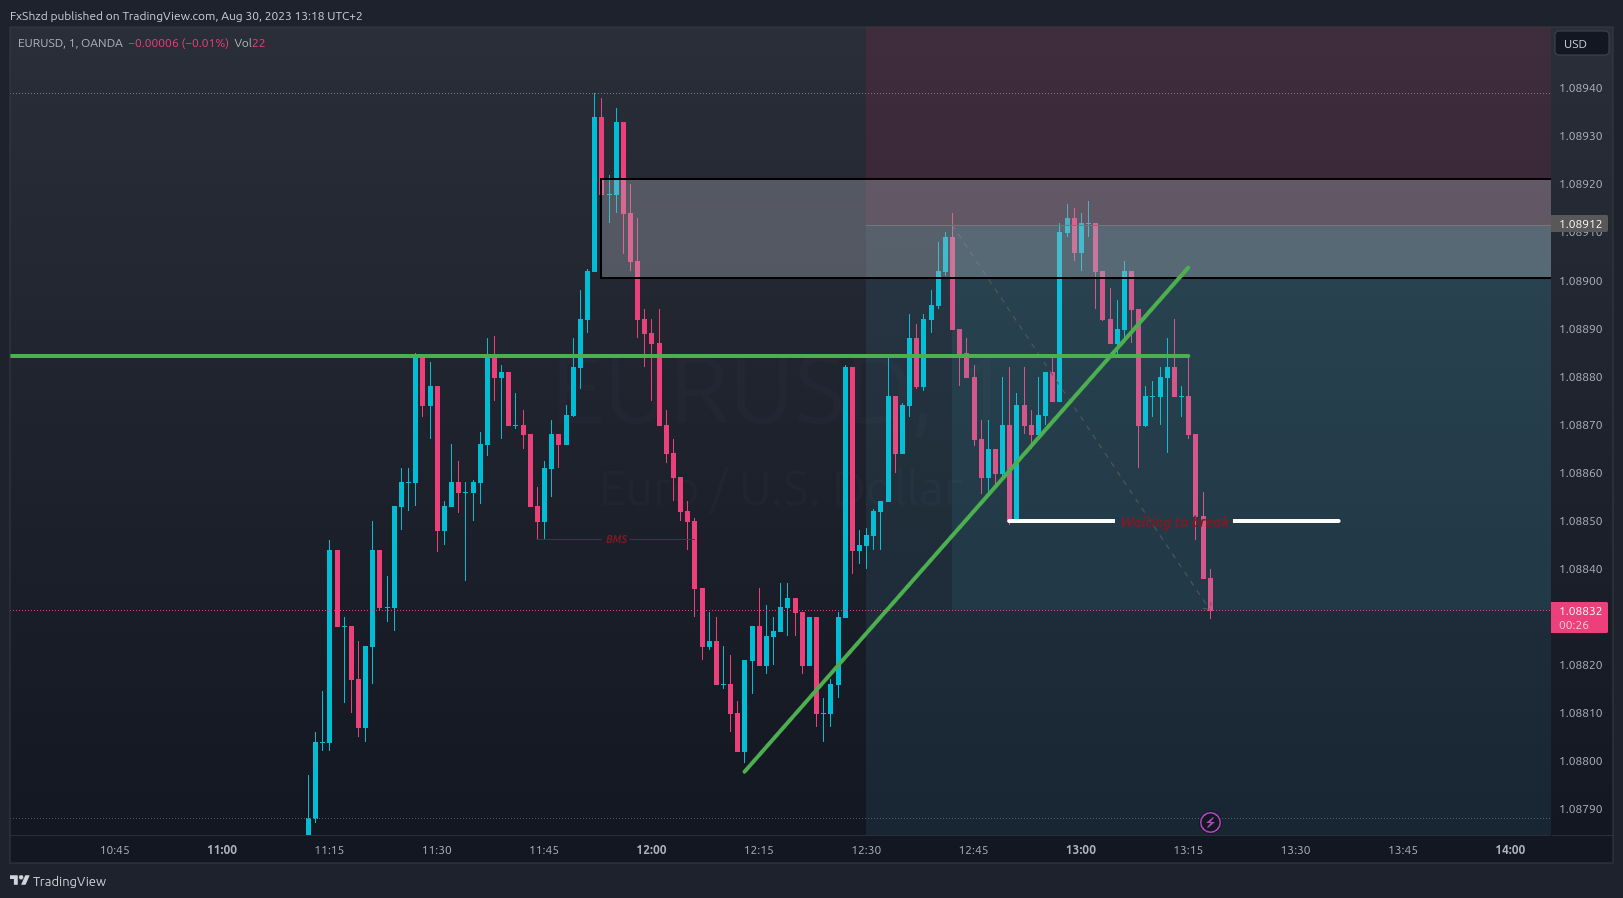Open the USD currency selector
This screenshot has height=898, width=1623.
1580,44
